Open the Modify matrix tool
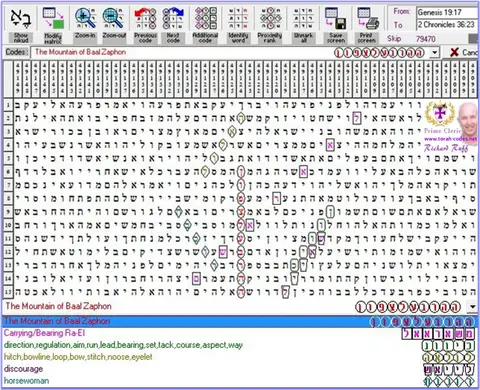480x390 pixels. click(x=53, y=18)
